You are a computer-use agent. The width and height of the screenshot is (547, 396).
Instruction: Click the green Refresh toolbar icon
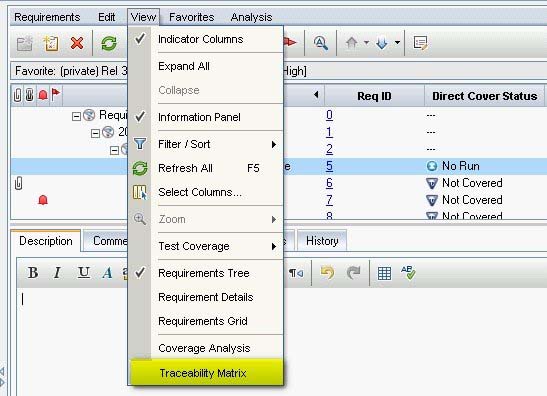pos(109,44)
